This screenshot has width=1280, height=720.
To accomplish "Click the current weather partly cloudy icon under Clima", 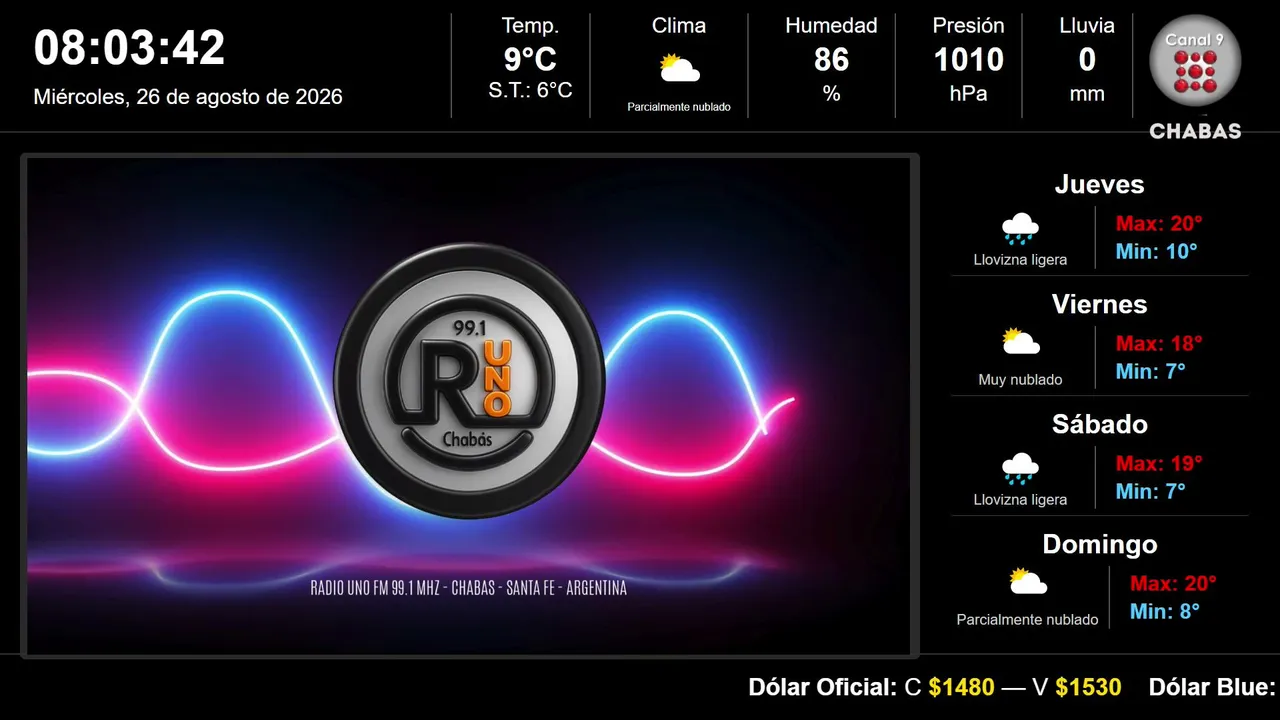I will point(679,69).
